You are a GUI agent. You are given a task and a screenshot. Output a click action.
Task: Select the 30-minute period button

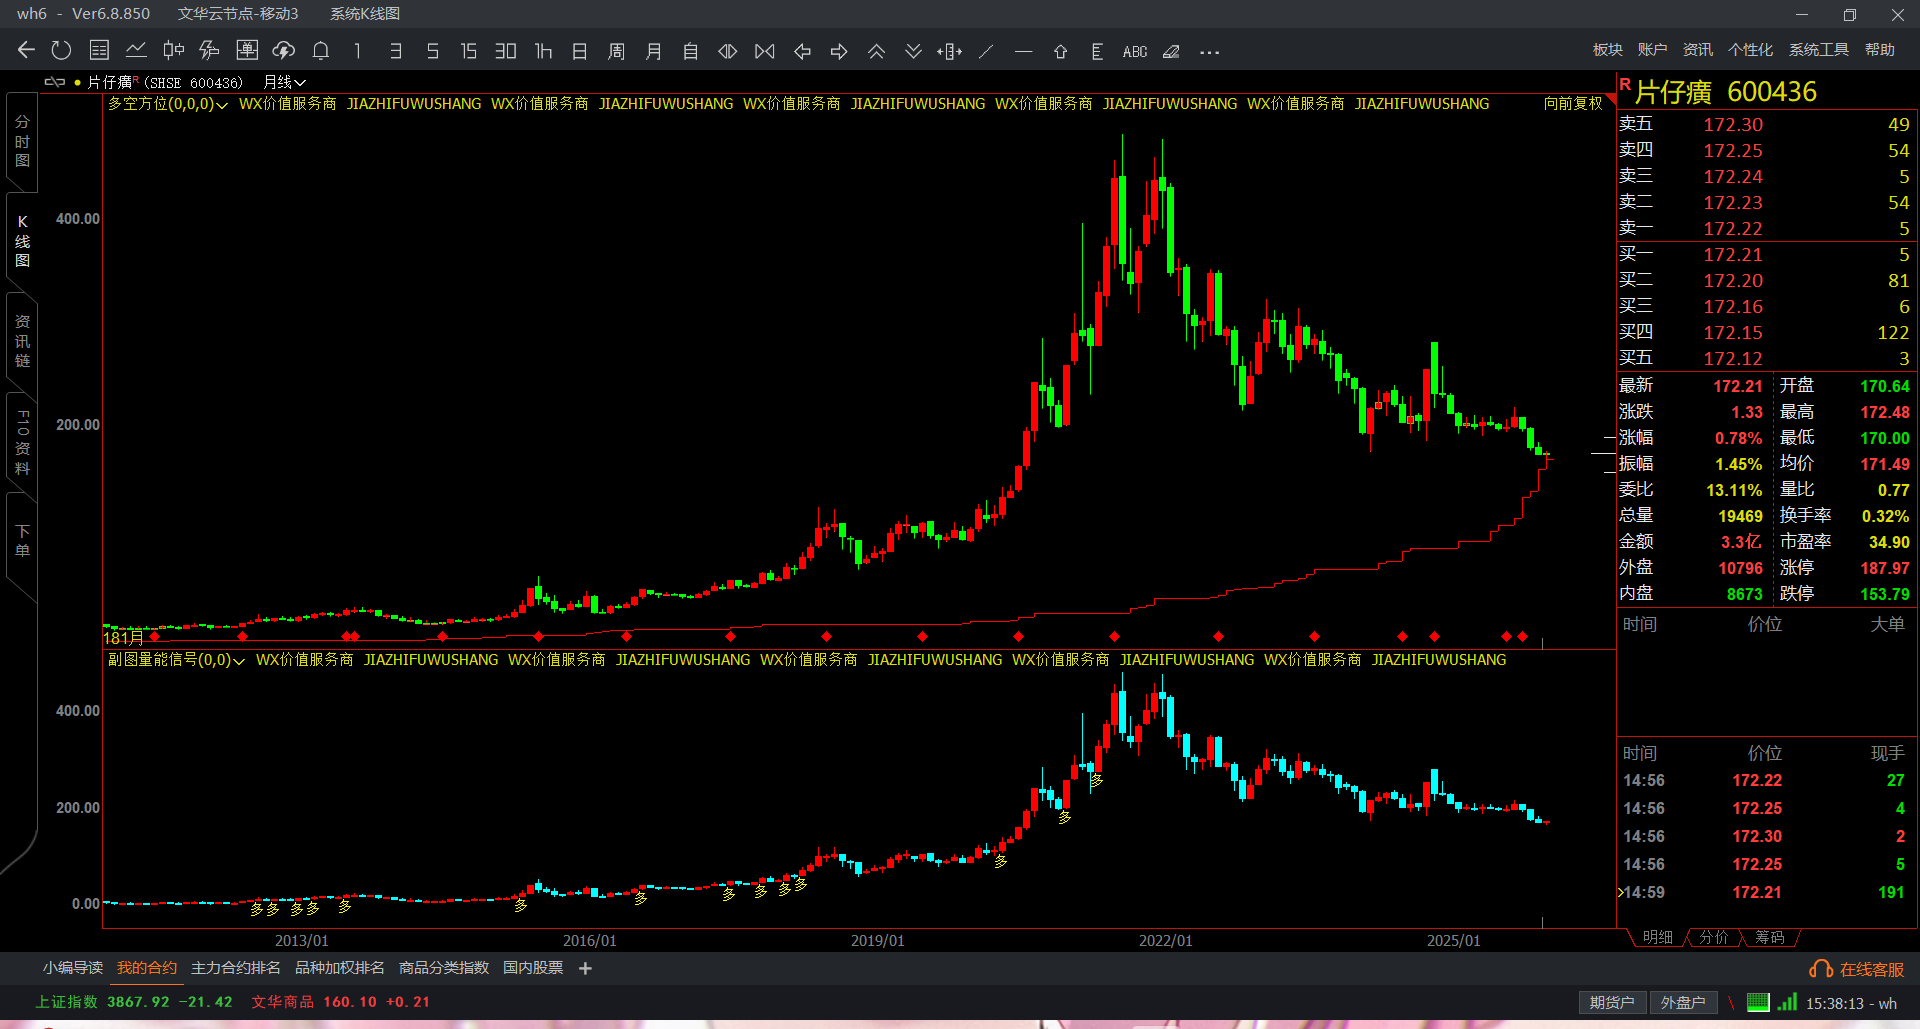pos(506,51)
